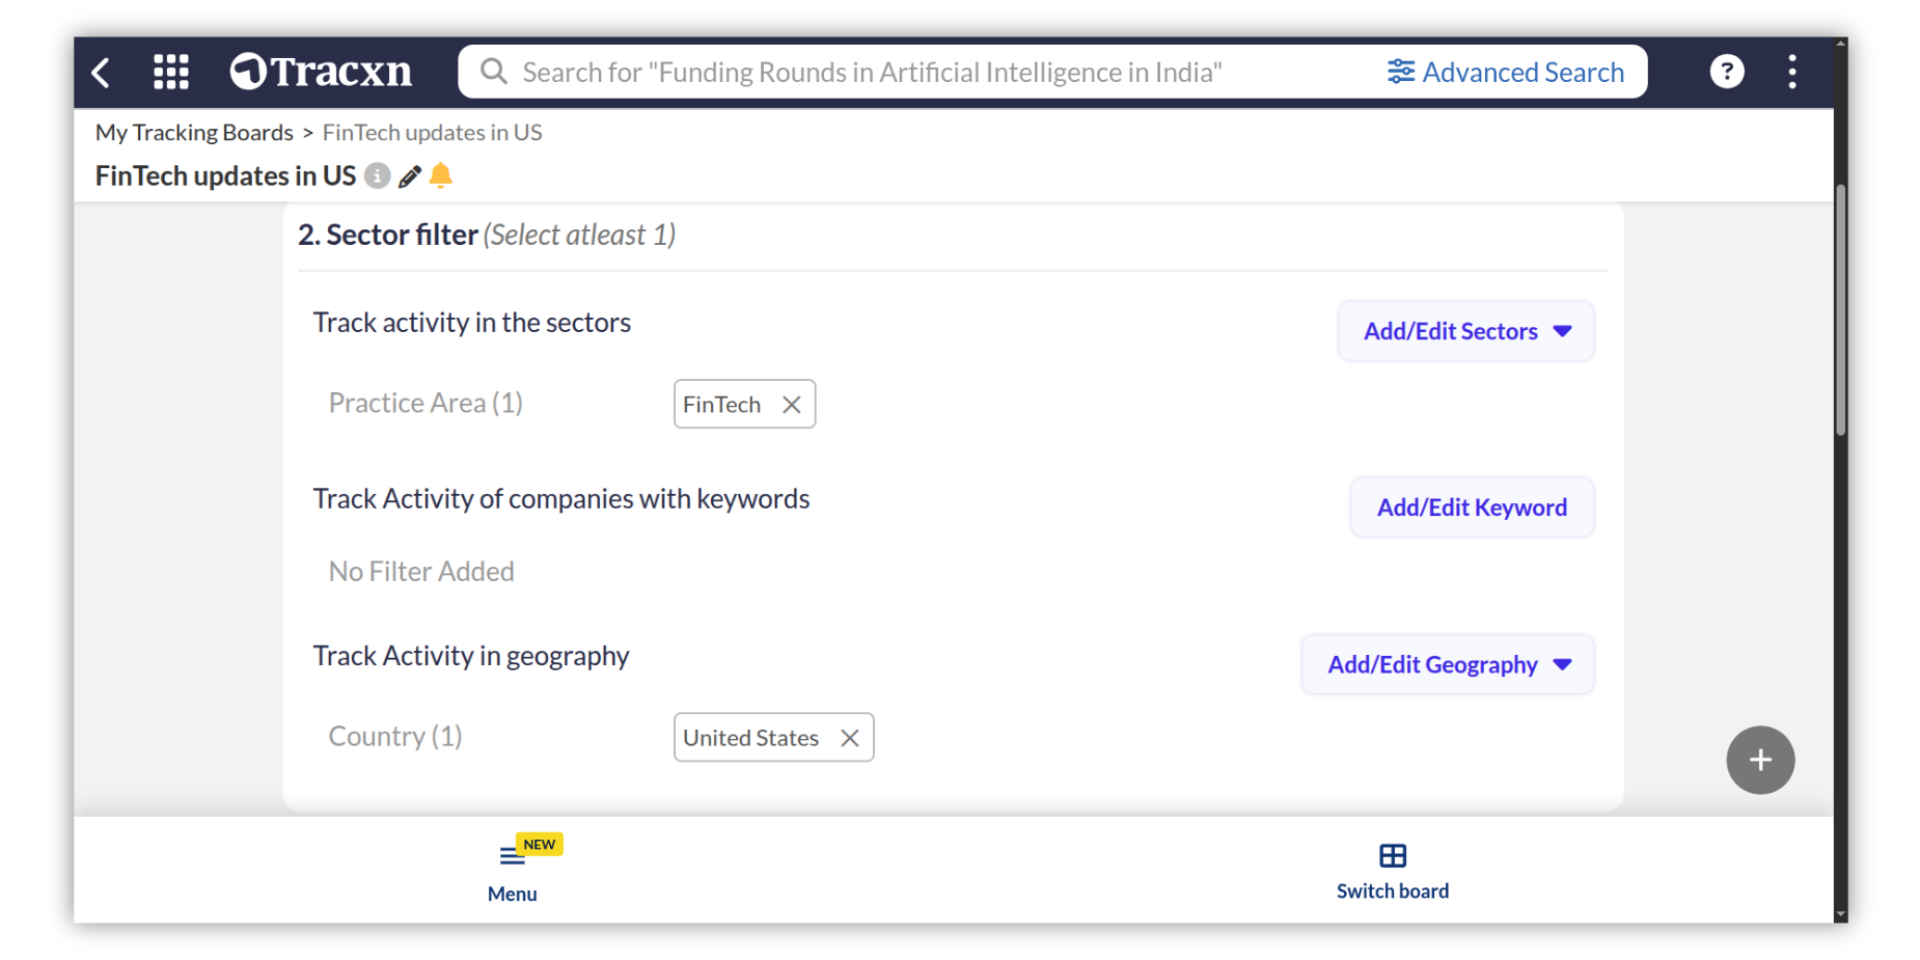Go to My Tracking Boards breadcrumb
The width and height of the screenshot is (1920, 960).
(x=194, y=133)
